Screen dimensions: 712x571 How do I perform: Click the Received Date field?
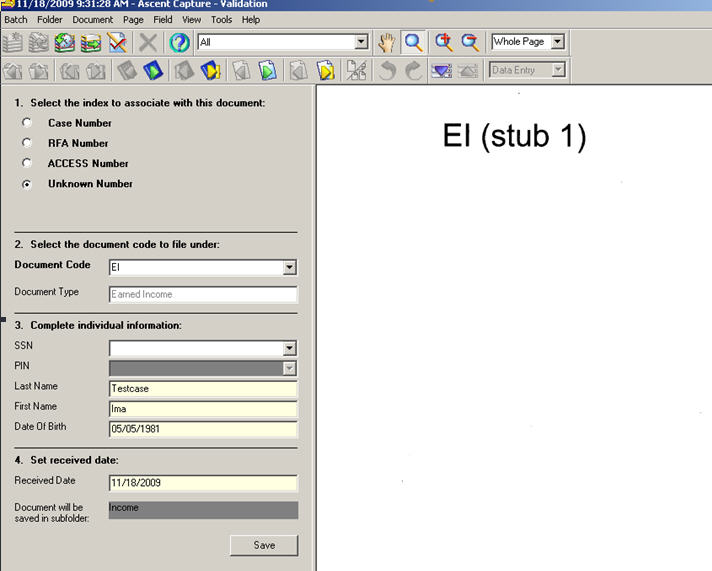click(x=203, y=483)
